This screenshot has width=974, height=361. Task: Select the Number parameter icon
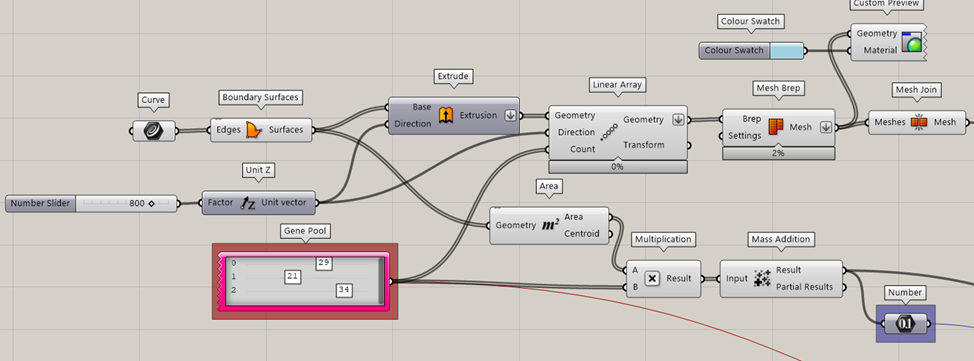(x=905, y=323)
